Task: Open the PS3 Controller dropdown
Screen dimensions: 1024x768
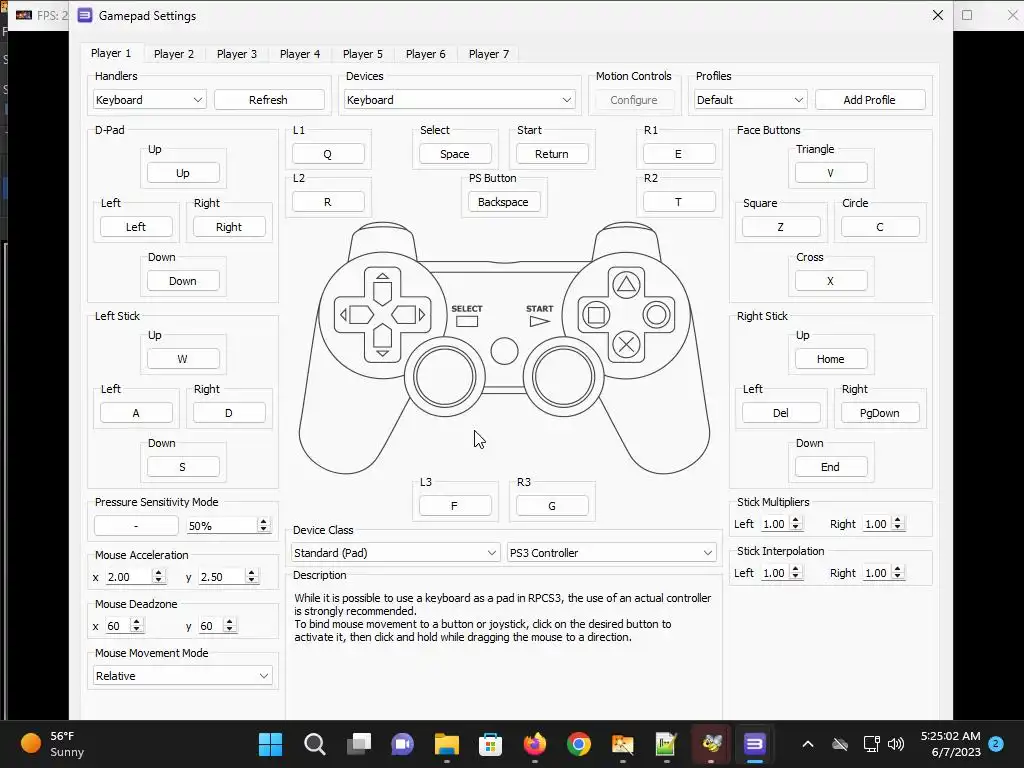Action: click(611, 553)
